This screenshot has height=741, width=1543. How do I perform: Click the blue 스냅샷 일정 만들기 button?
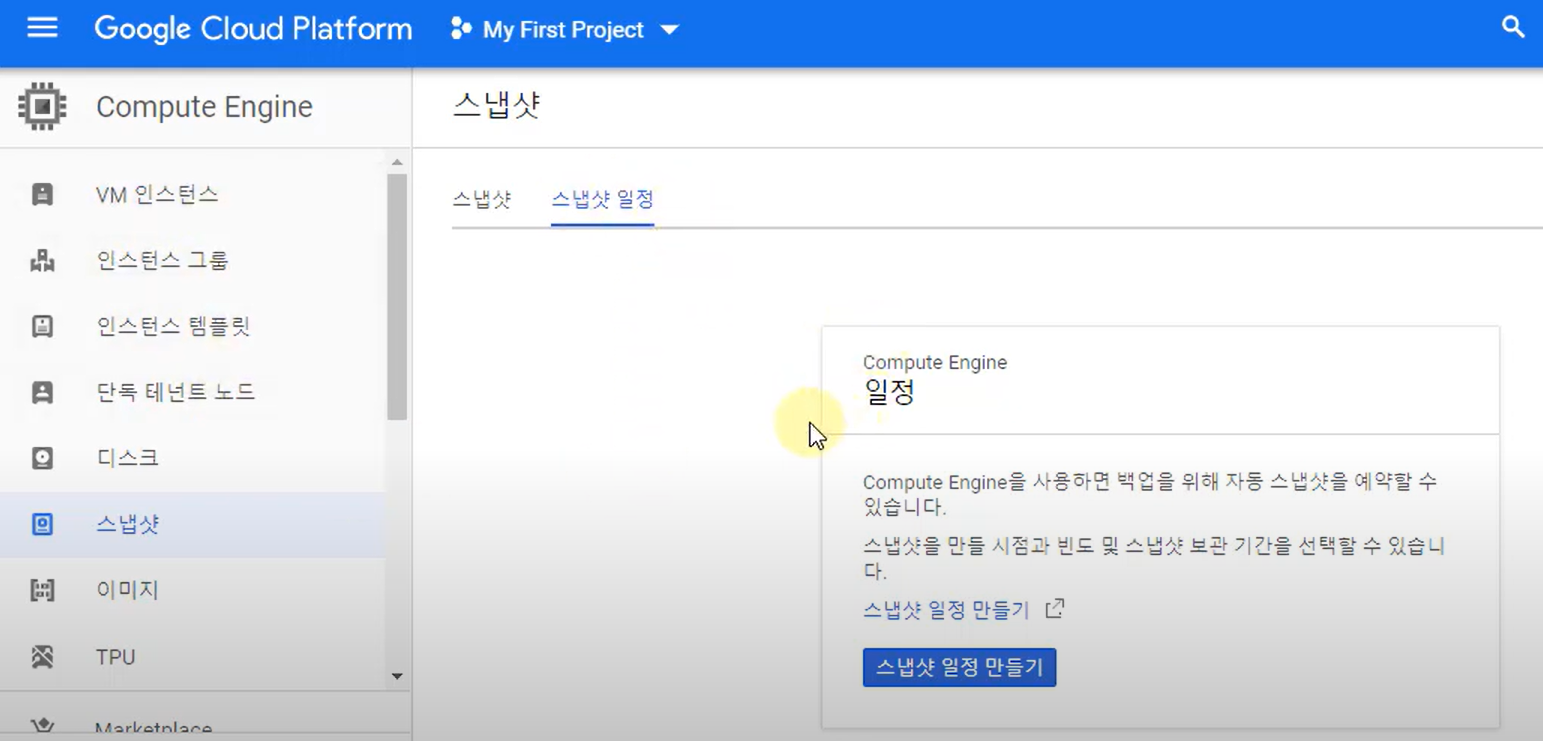pos(959,667)
